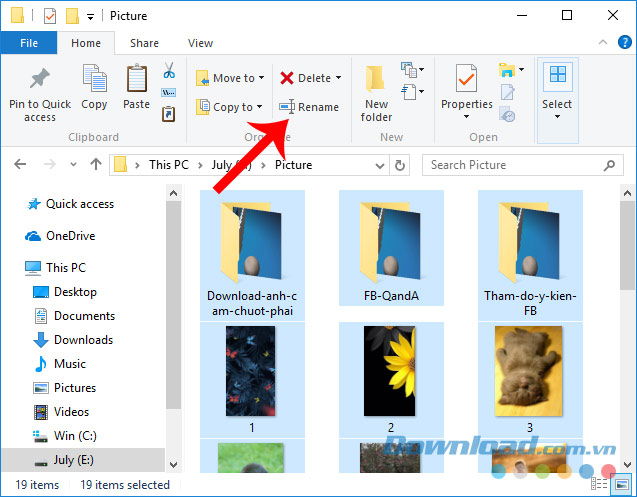This screenshot has height=497, width=637.
Task: Open the Select menu in ribbon
Action: [x=557, y=100]
